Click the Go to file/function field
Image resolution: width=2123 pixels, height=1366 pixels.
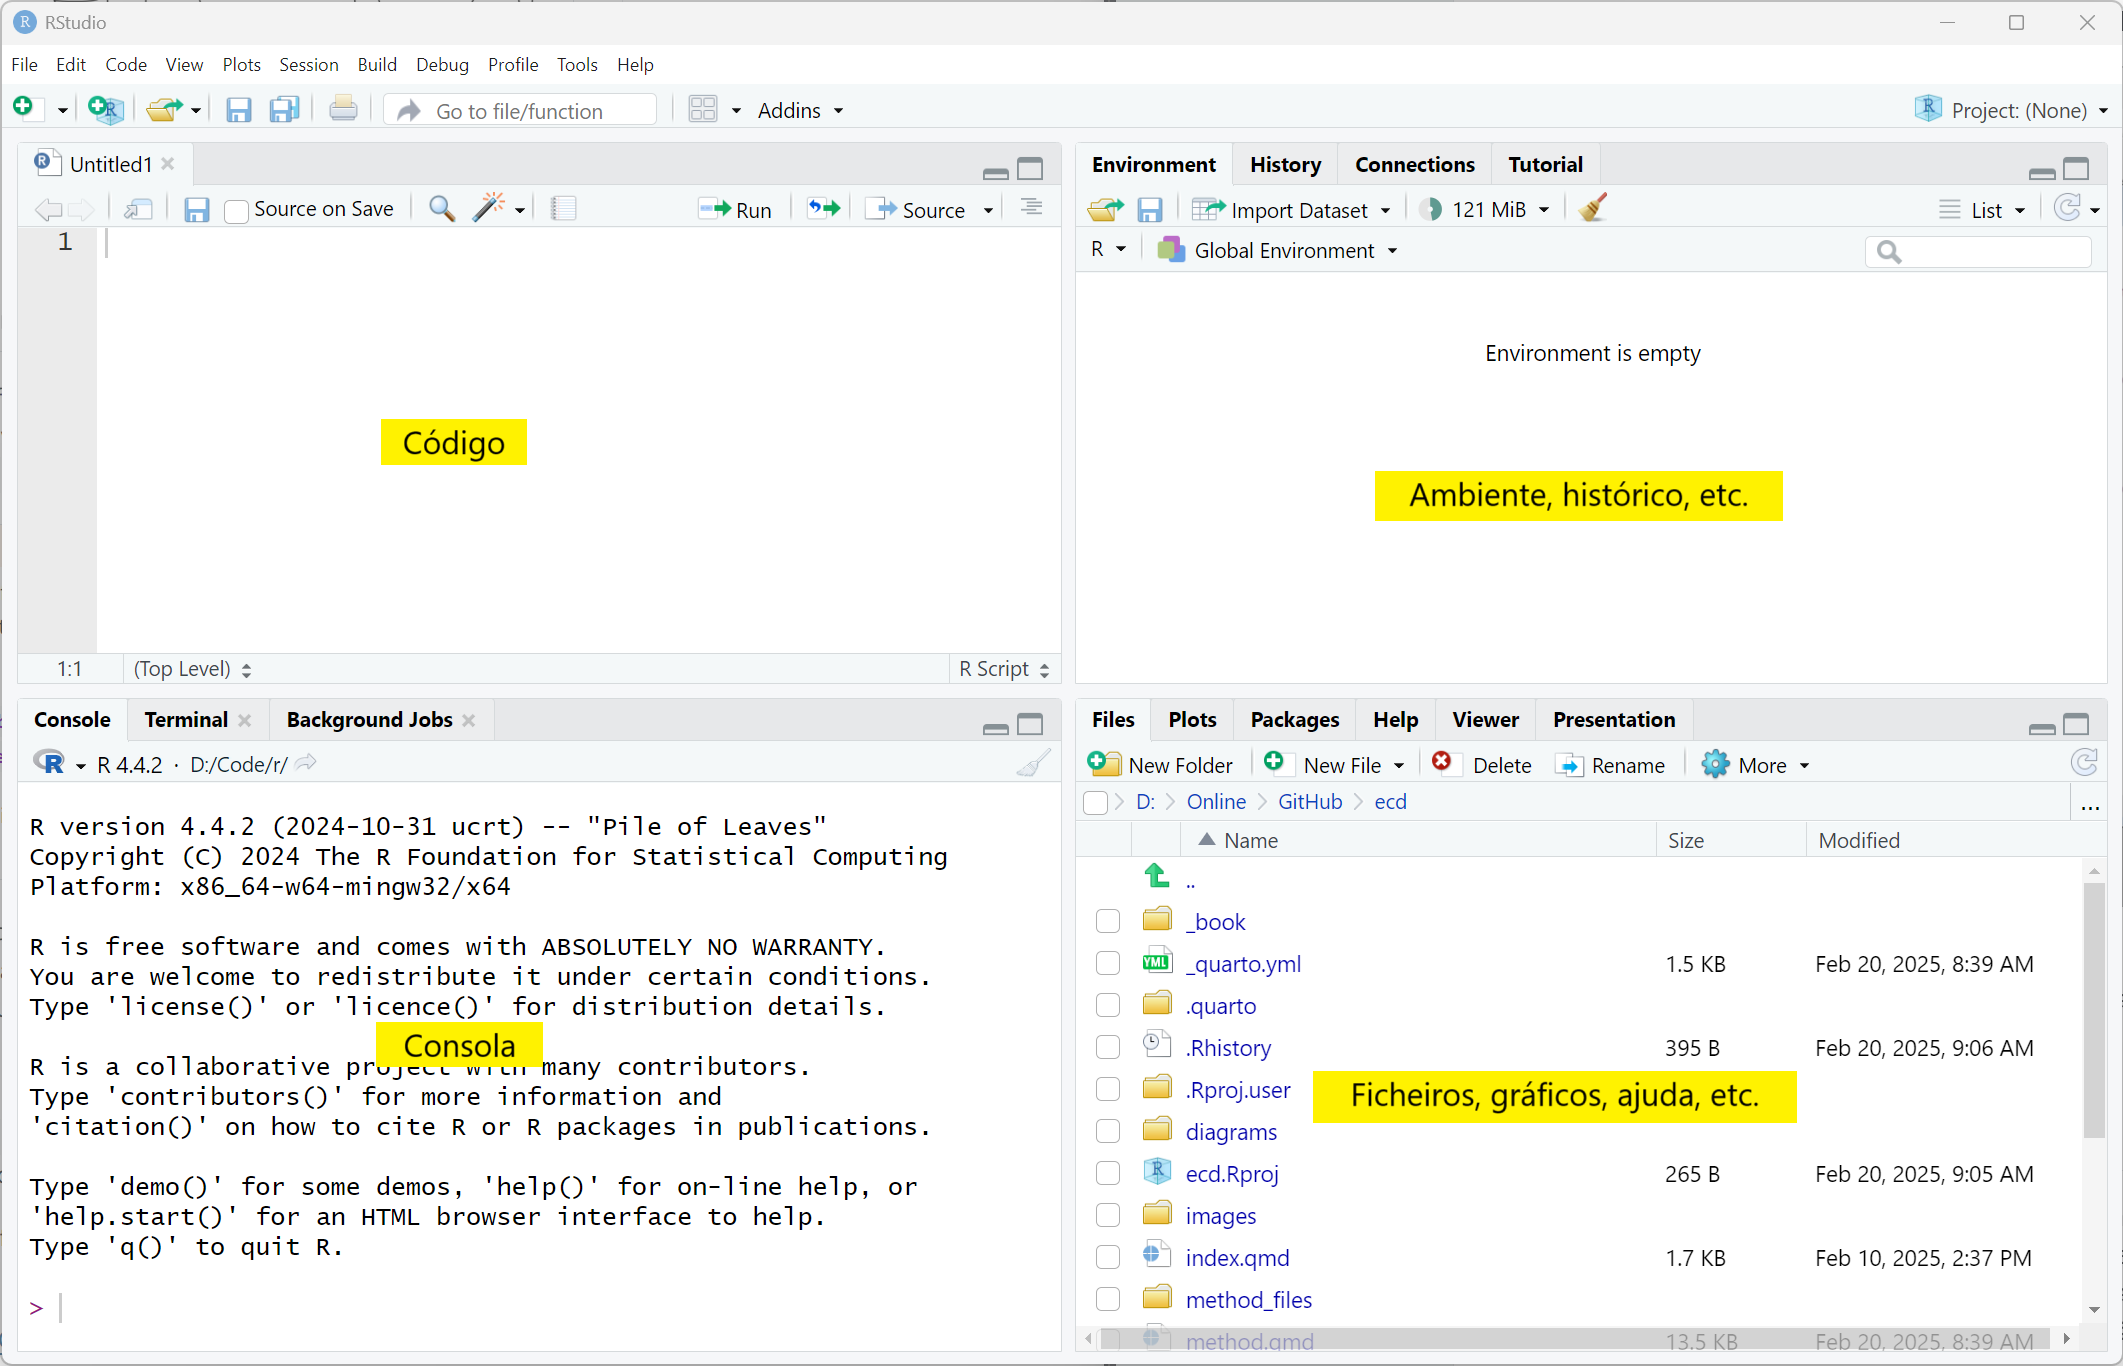pyautogui.click(x=520, y=111)
